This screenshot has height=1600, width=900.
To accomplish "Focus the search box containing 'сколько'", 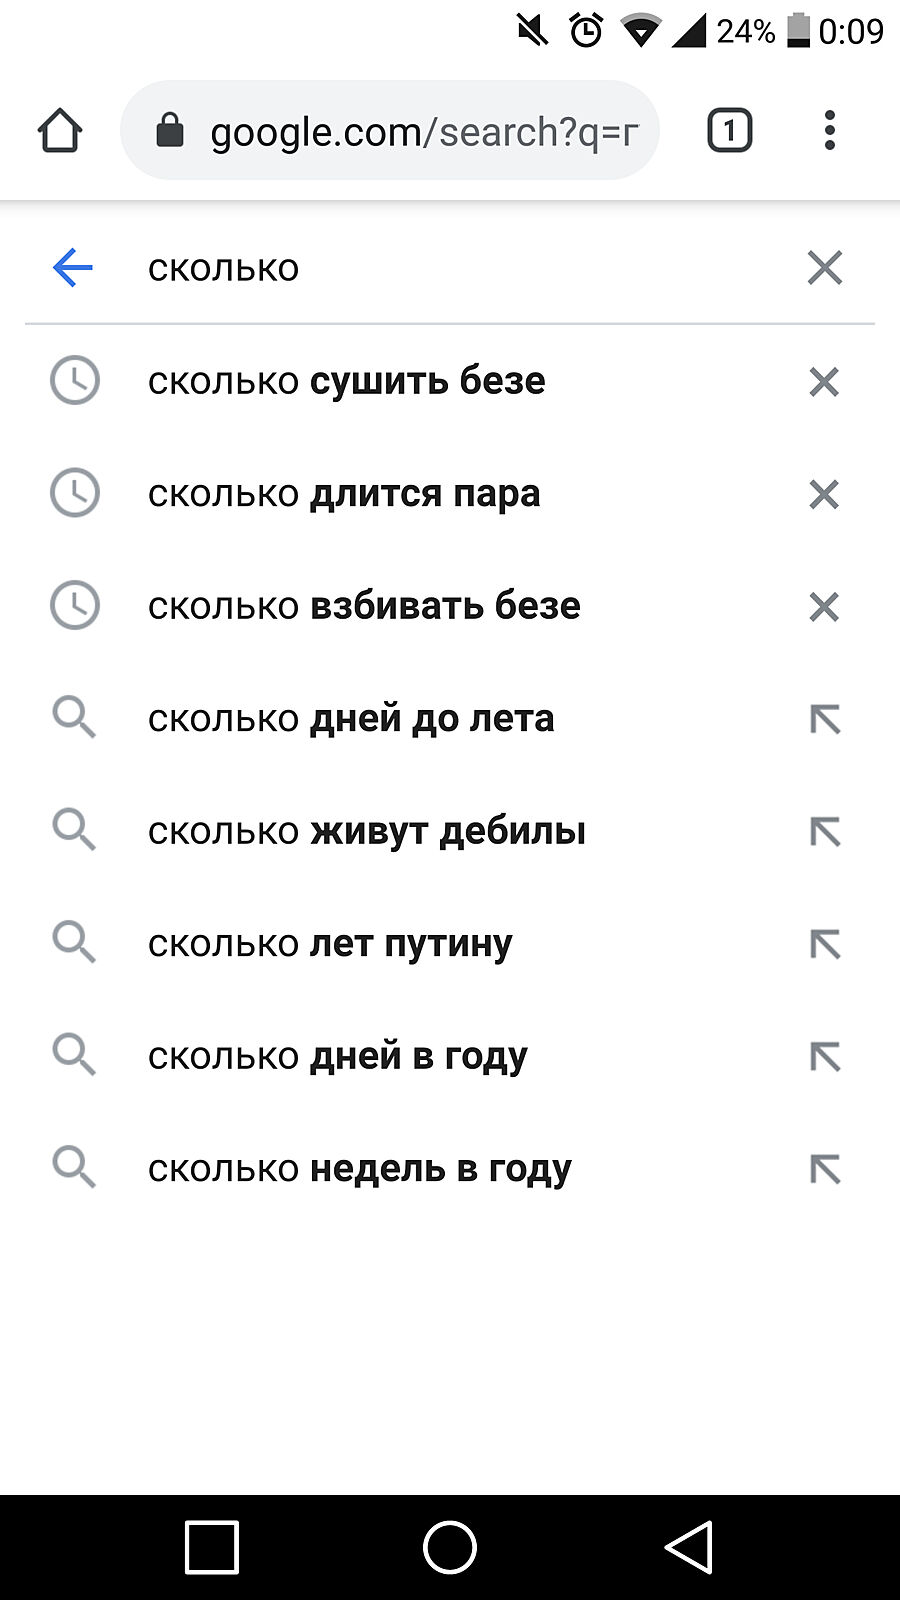I will pos(450,268).
